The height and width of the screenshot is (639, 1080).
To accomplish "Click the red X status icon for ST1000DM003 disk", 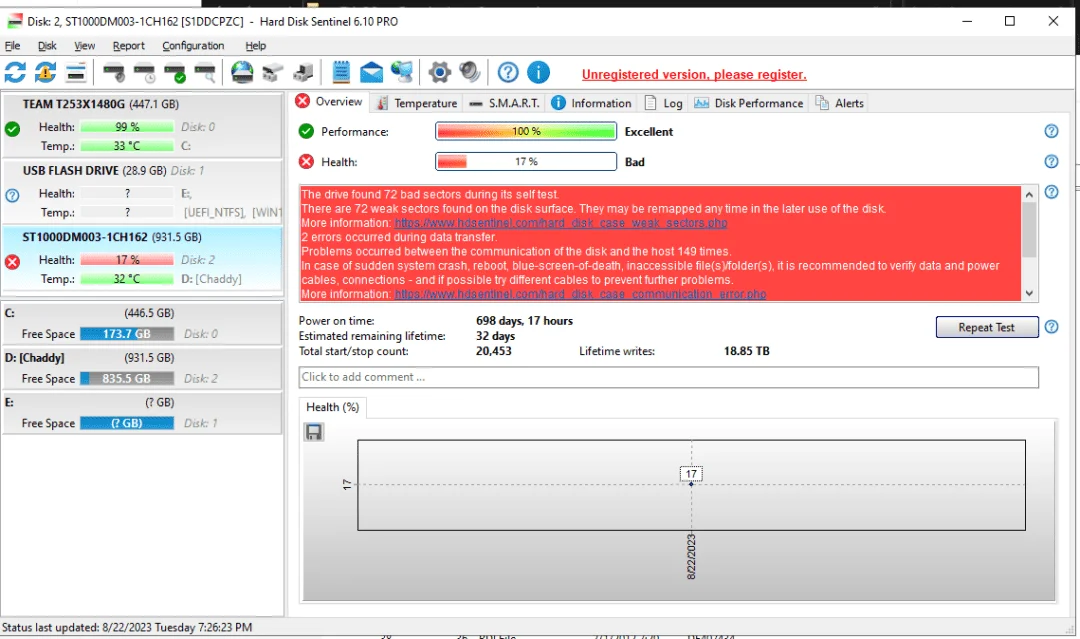I will click(x=12, y=262).
